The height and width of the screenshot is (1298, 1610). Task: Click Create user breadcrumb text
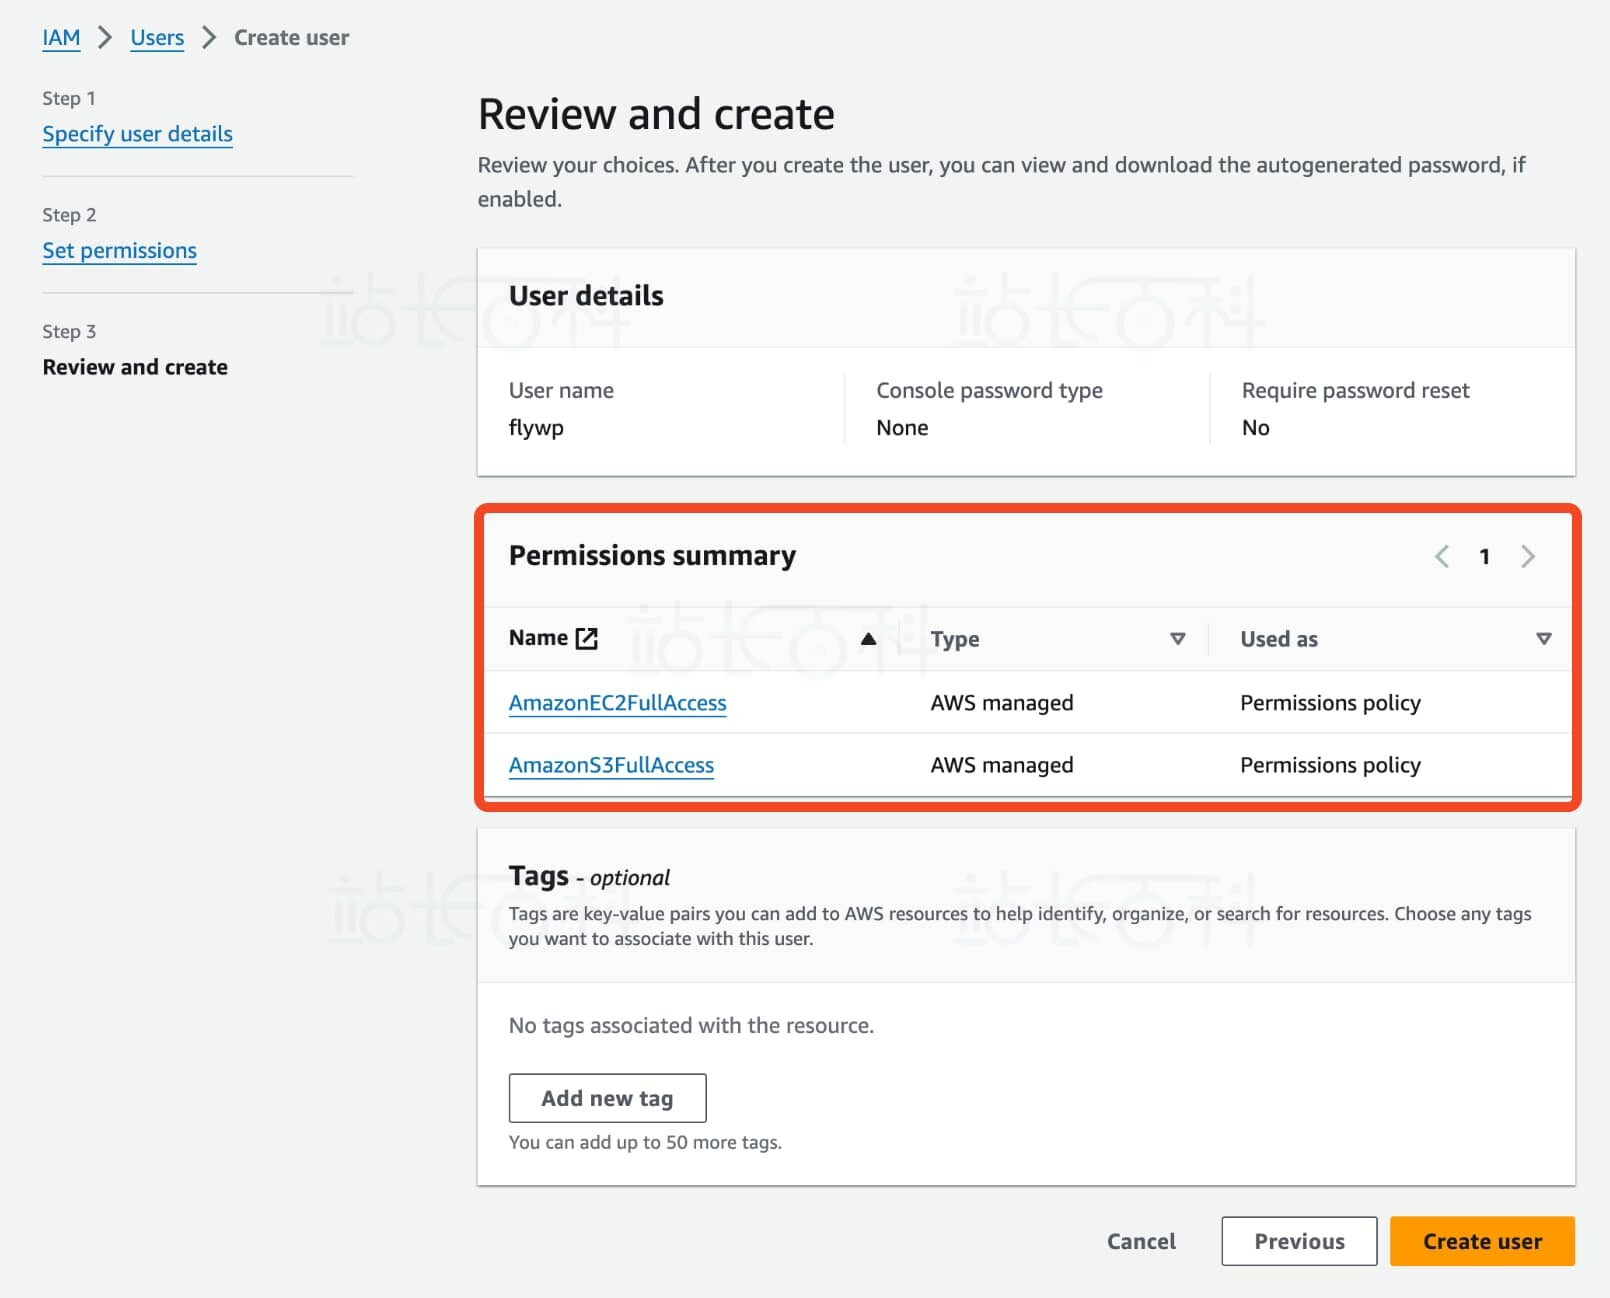click(x=291, y=38)
